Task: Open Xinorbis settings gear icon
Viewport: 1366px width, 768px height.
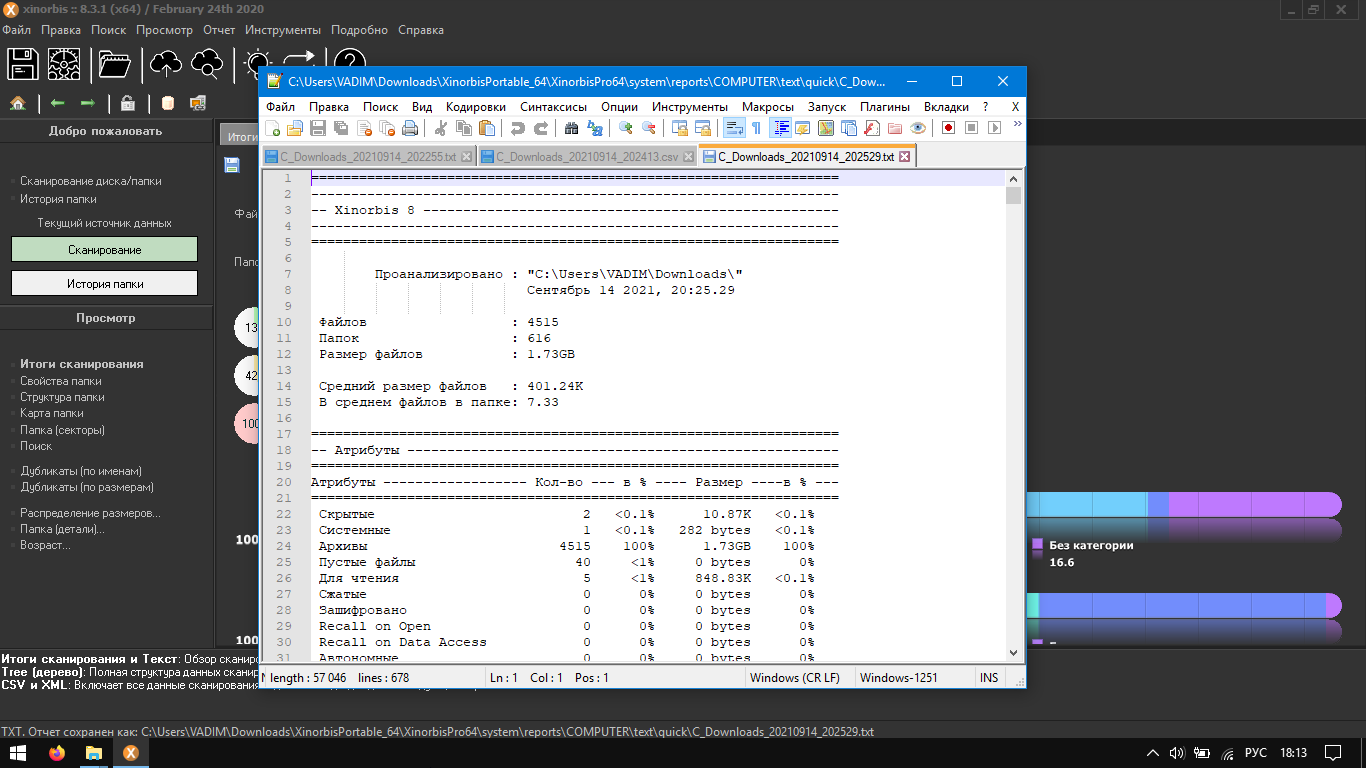Action: [x=64, y=65]
